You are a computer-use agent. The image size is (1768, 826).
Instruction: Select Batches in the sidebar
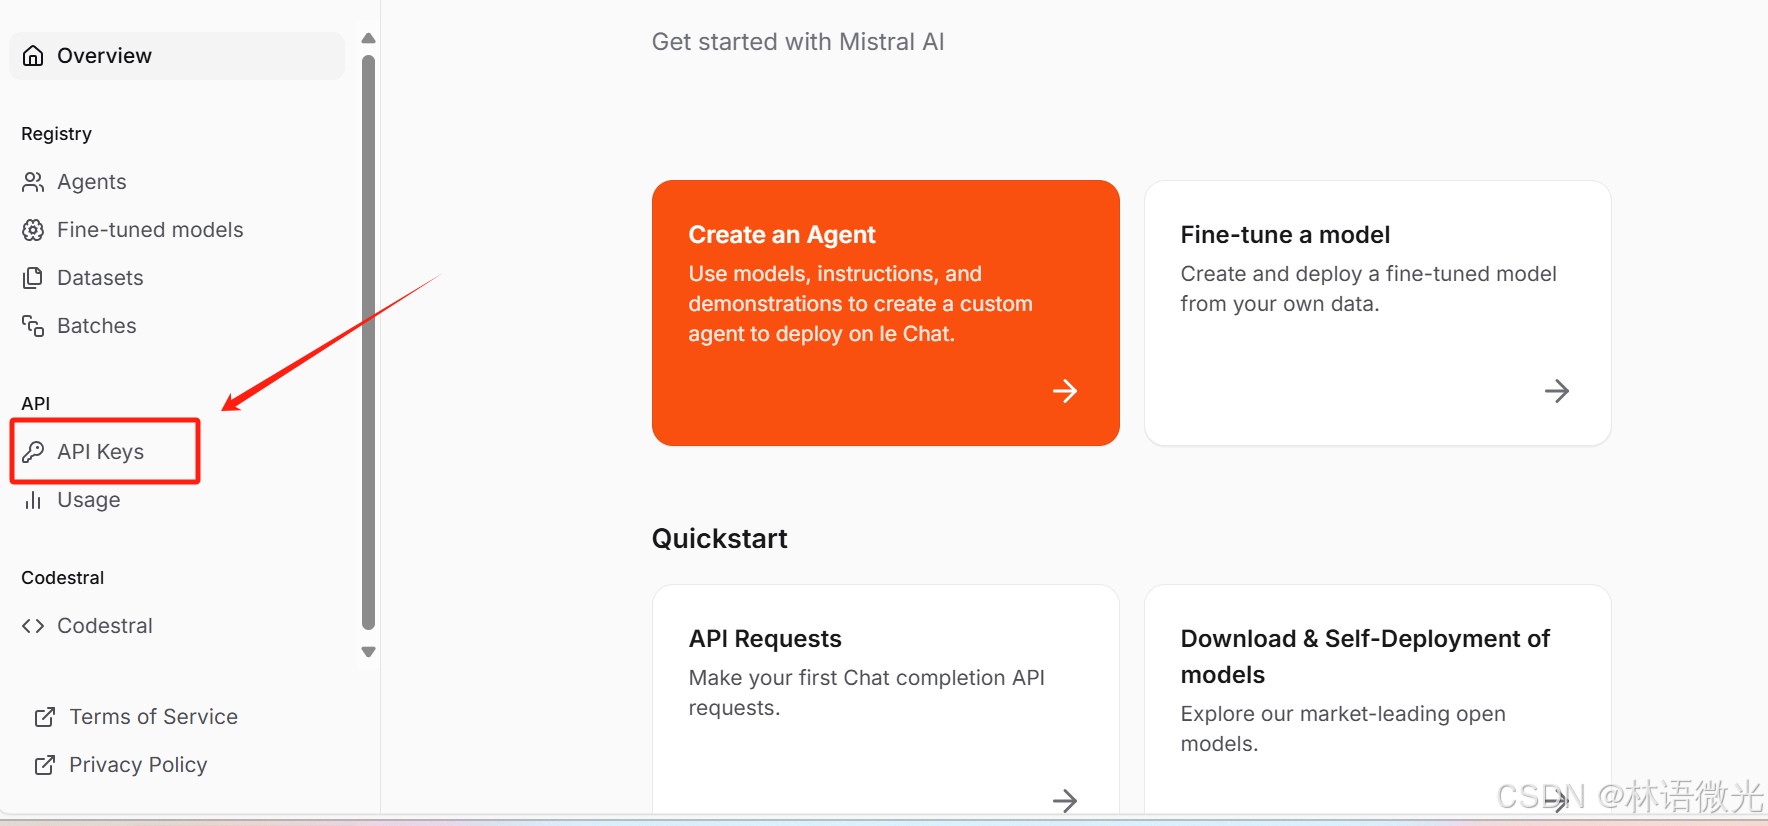tap(96, 326)
